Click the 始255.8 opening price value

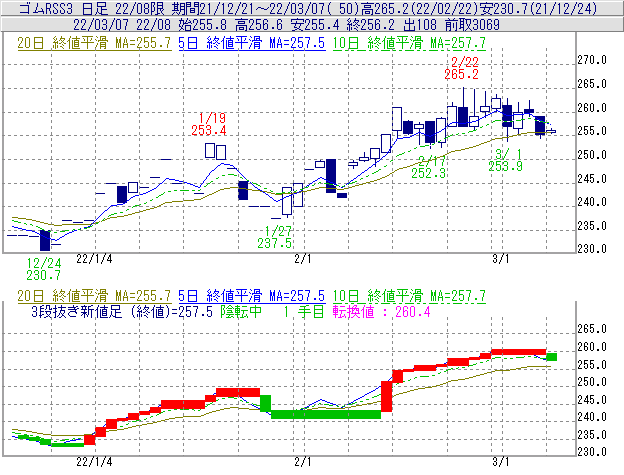click(x=203, y=25)
